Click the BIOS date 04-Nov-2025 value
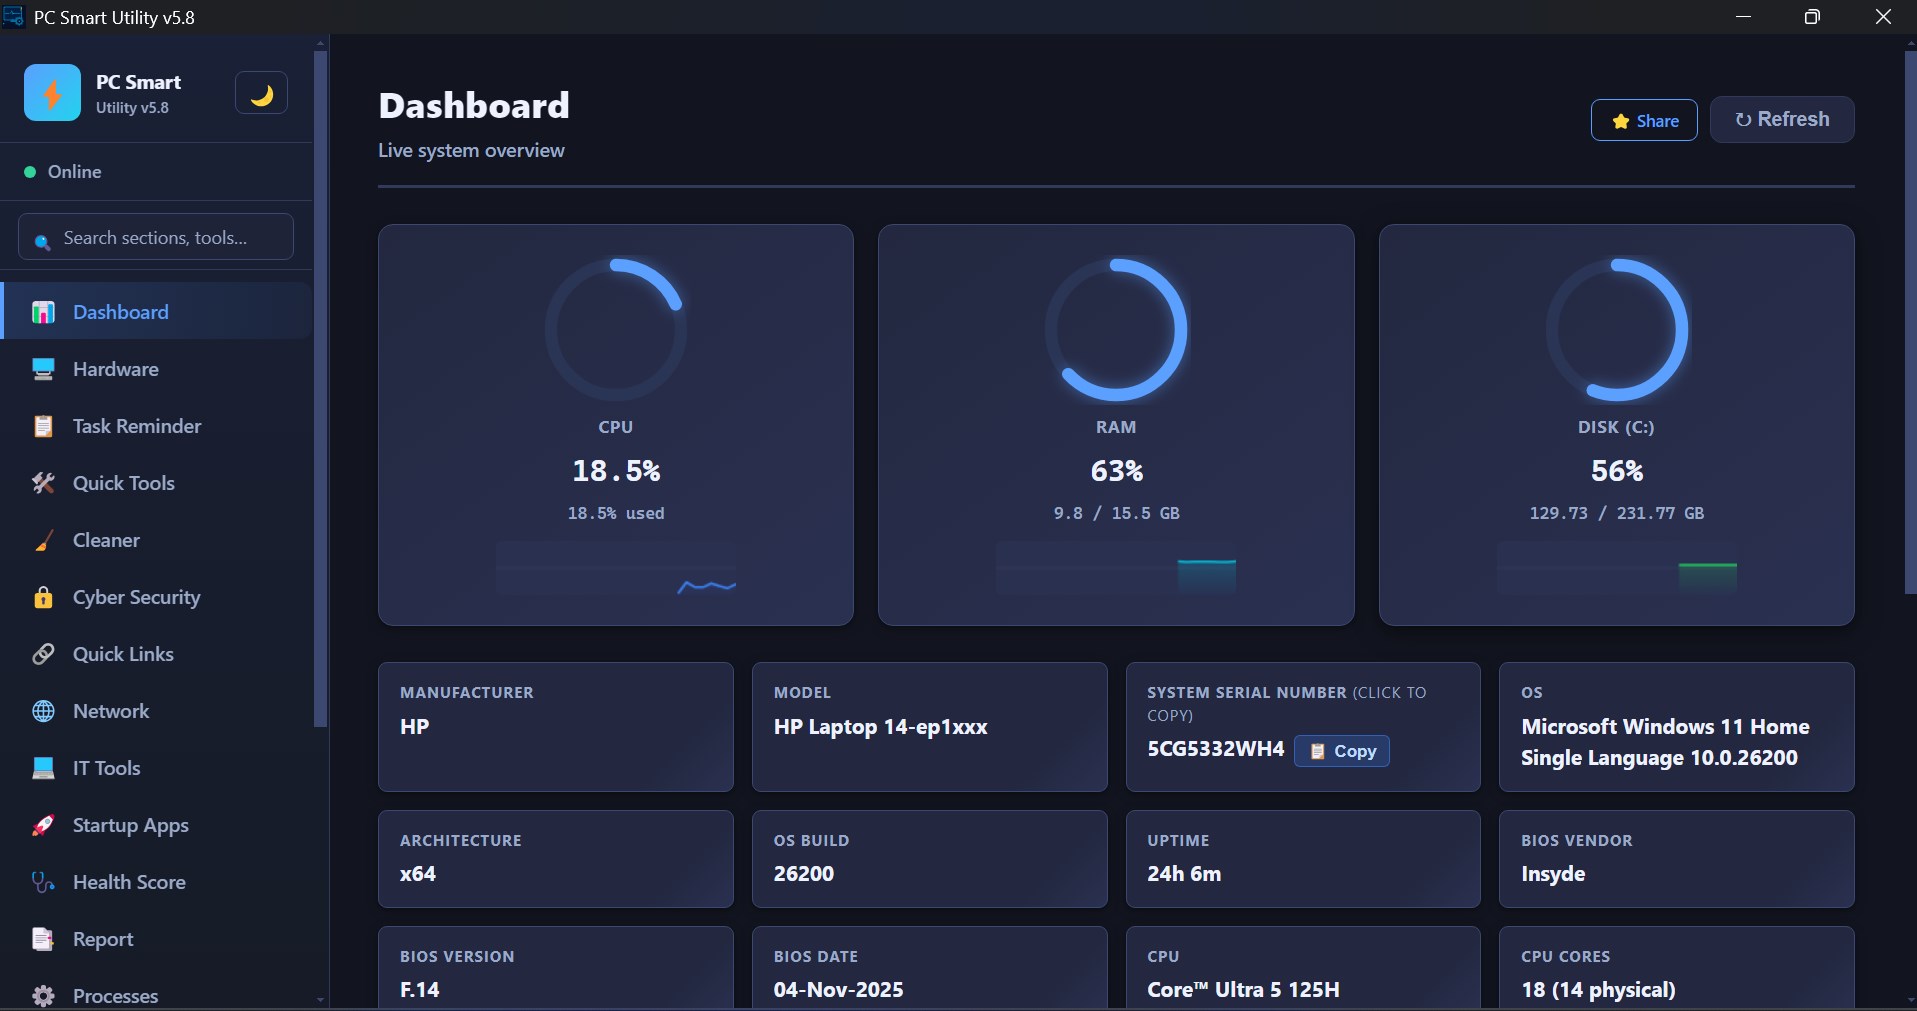Viewport: 1917px width, 1011px height. [x=838, y=989]
